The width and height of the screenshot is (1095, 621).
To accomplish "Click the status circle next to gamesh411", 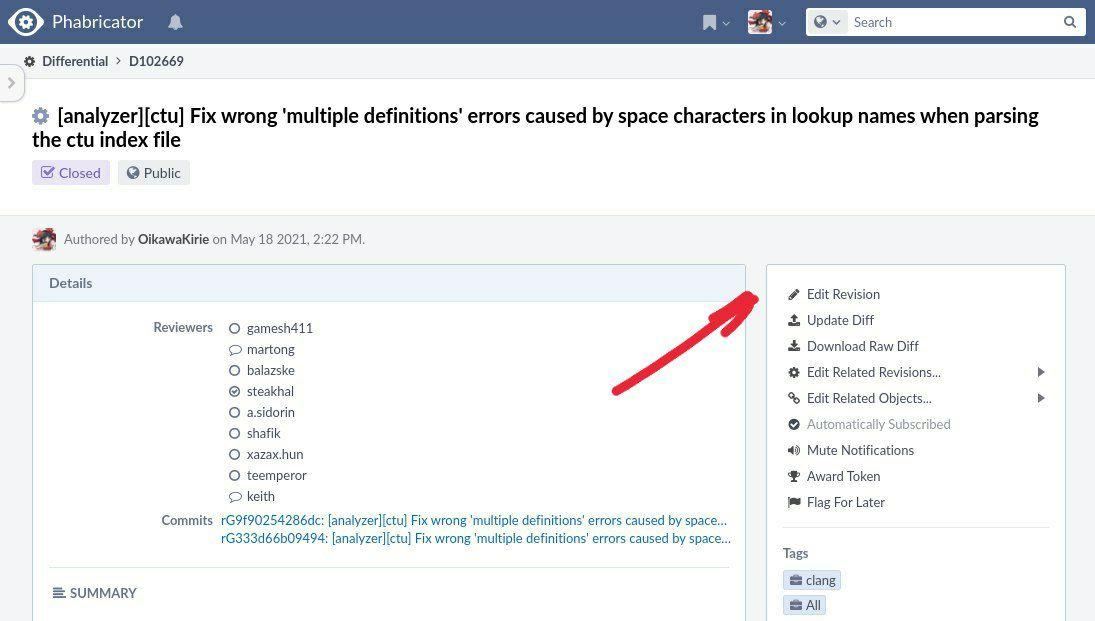I will 235,328.
